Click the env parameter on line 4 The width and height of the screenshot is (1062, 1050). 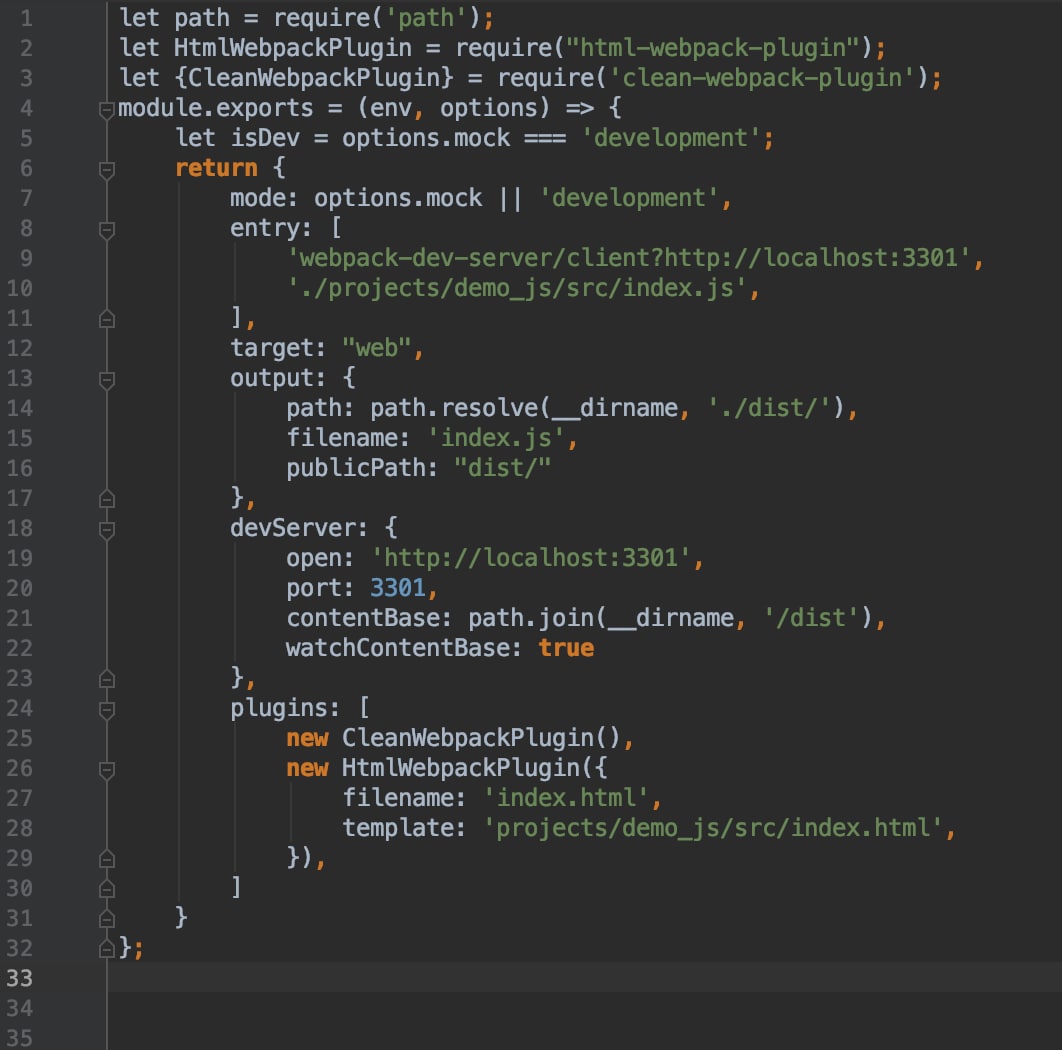point(391,108)
